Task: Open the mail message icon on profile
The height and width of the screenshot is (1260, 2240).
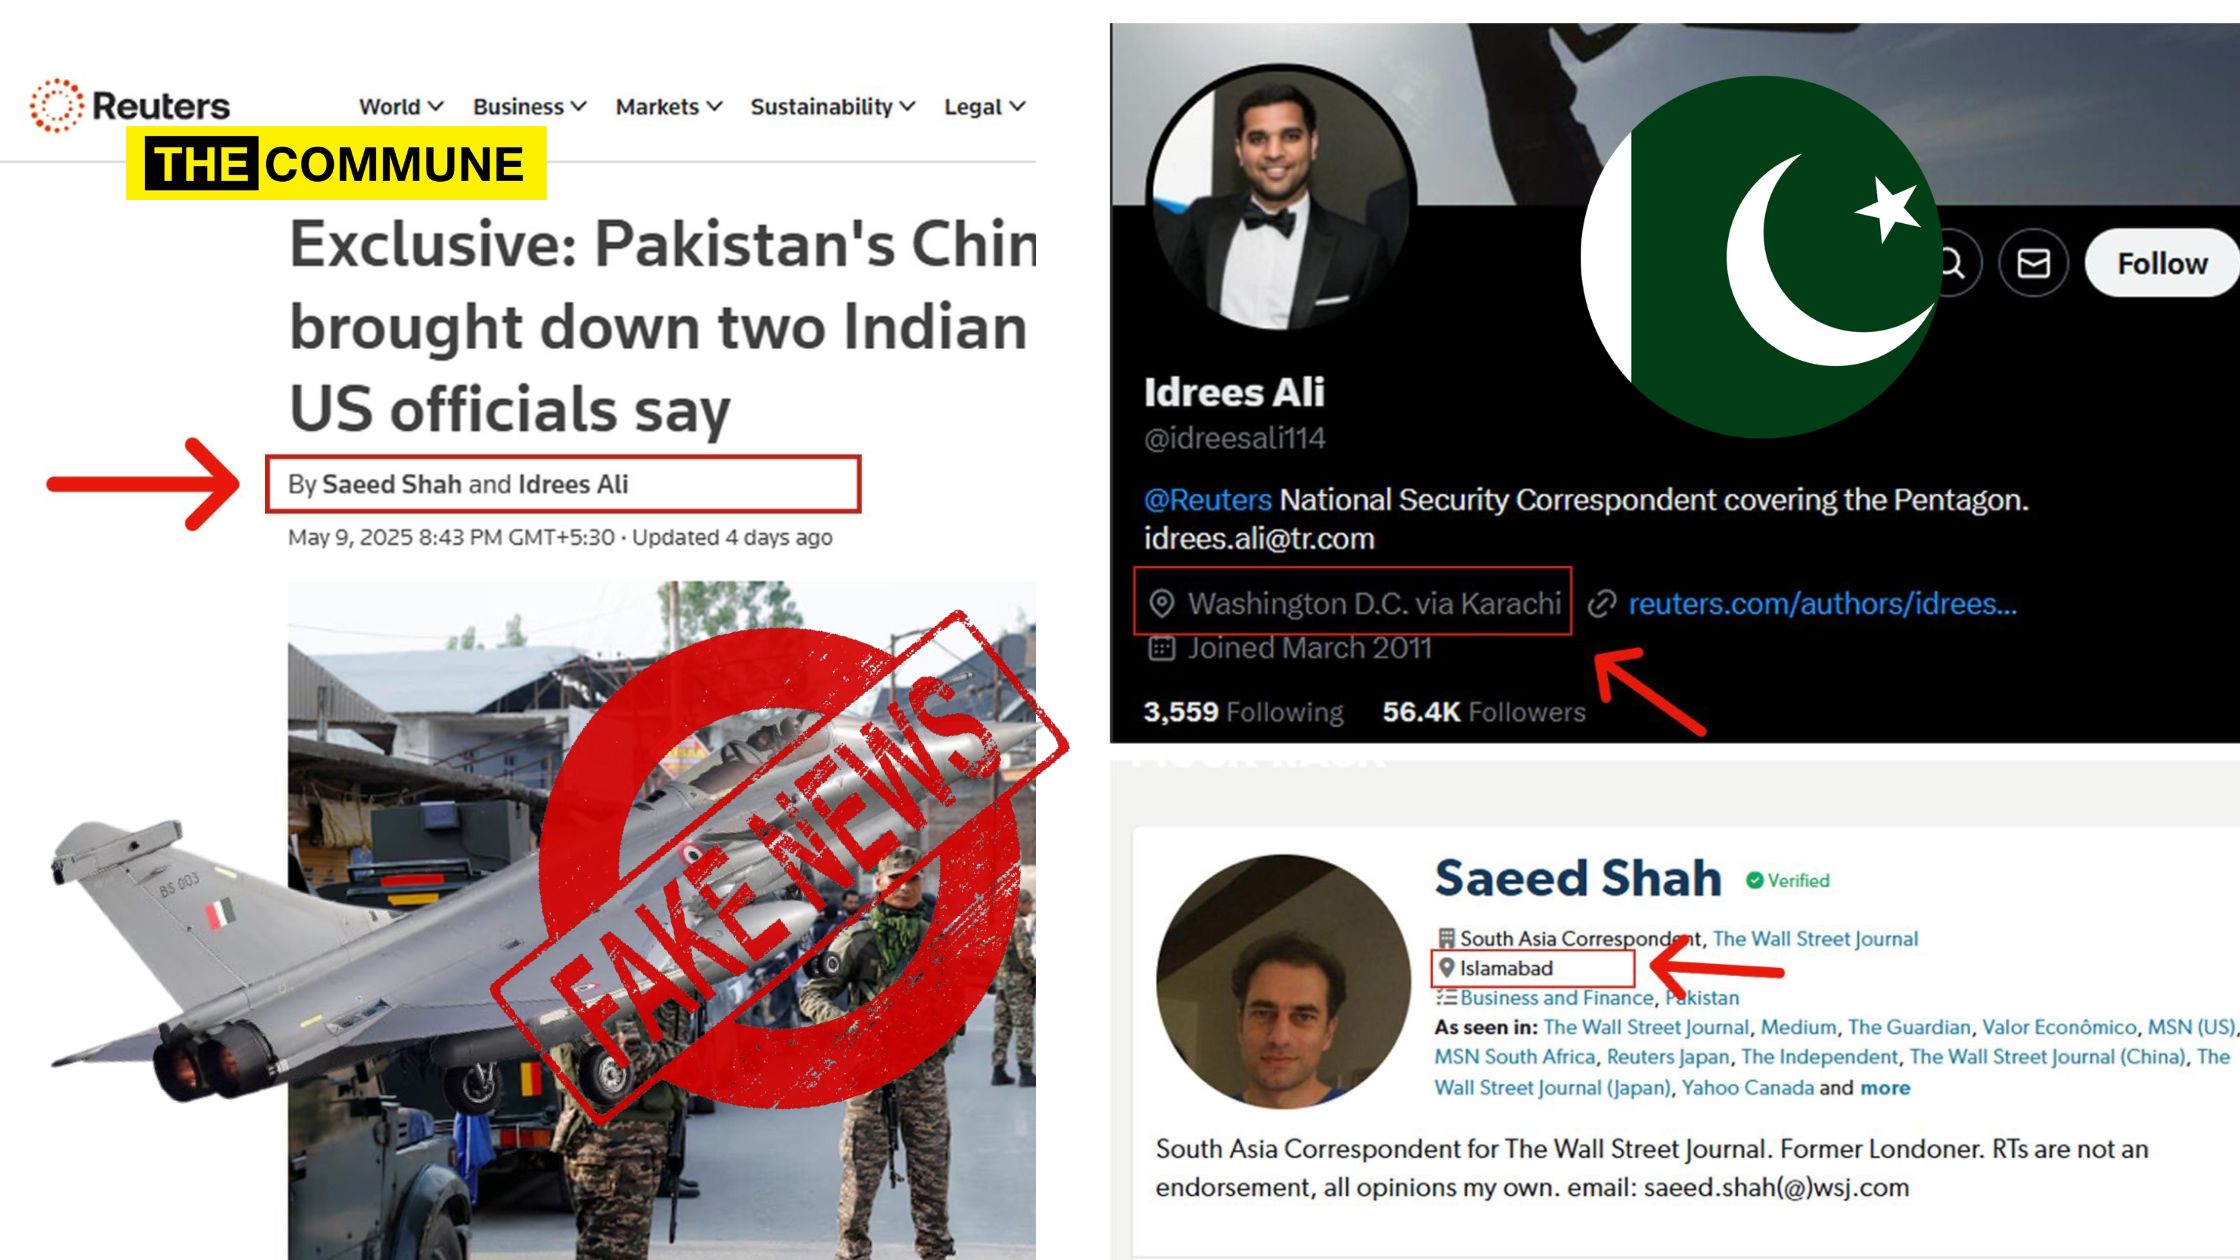Action: pos(2033,263)
